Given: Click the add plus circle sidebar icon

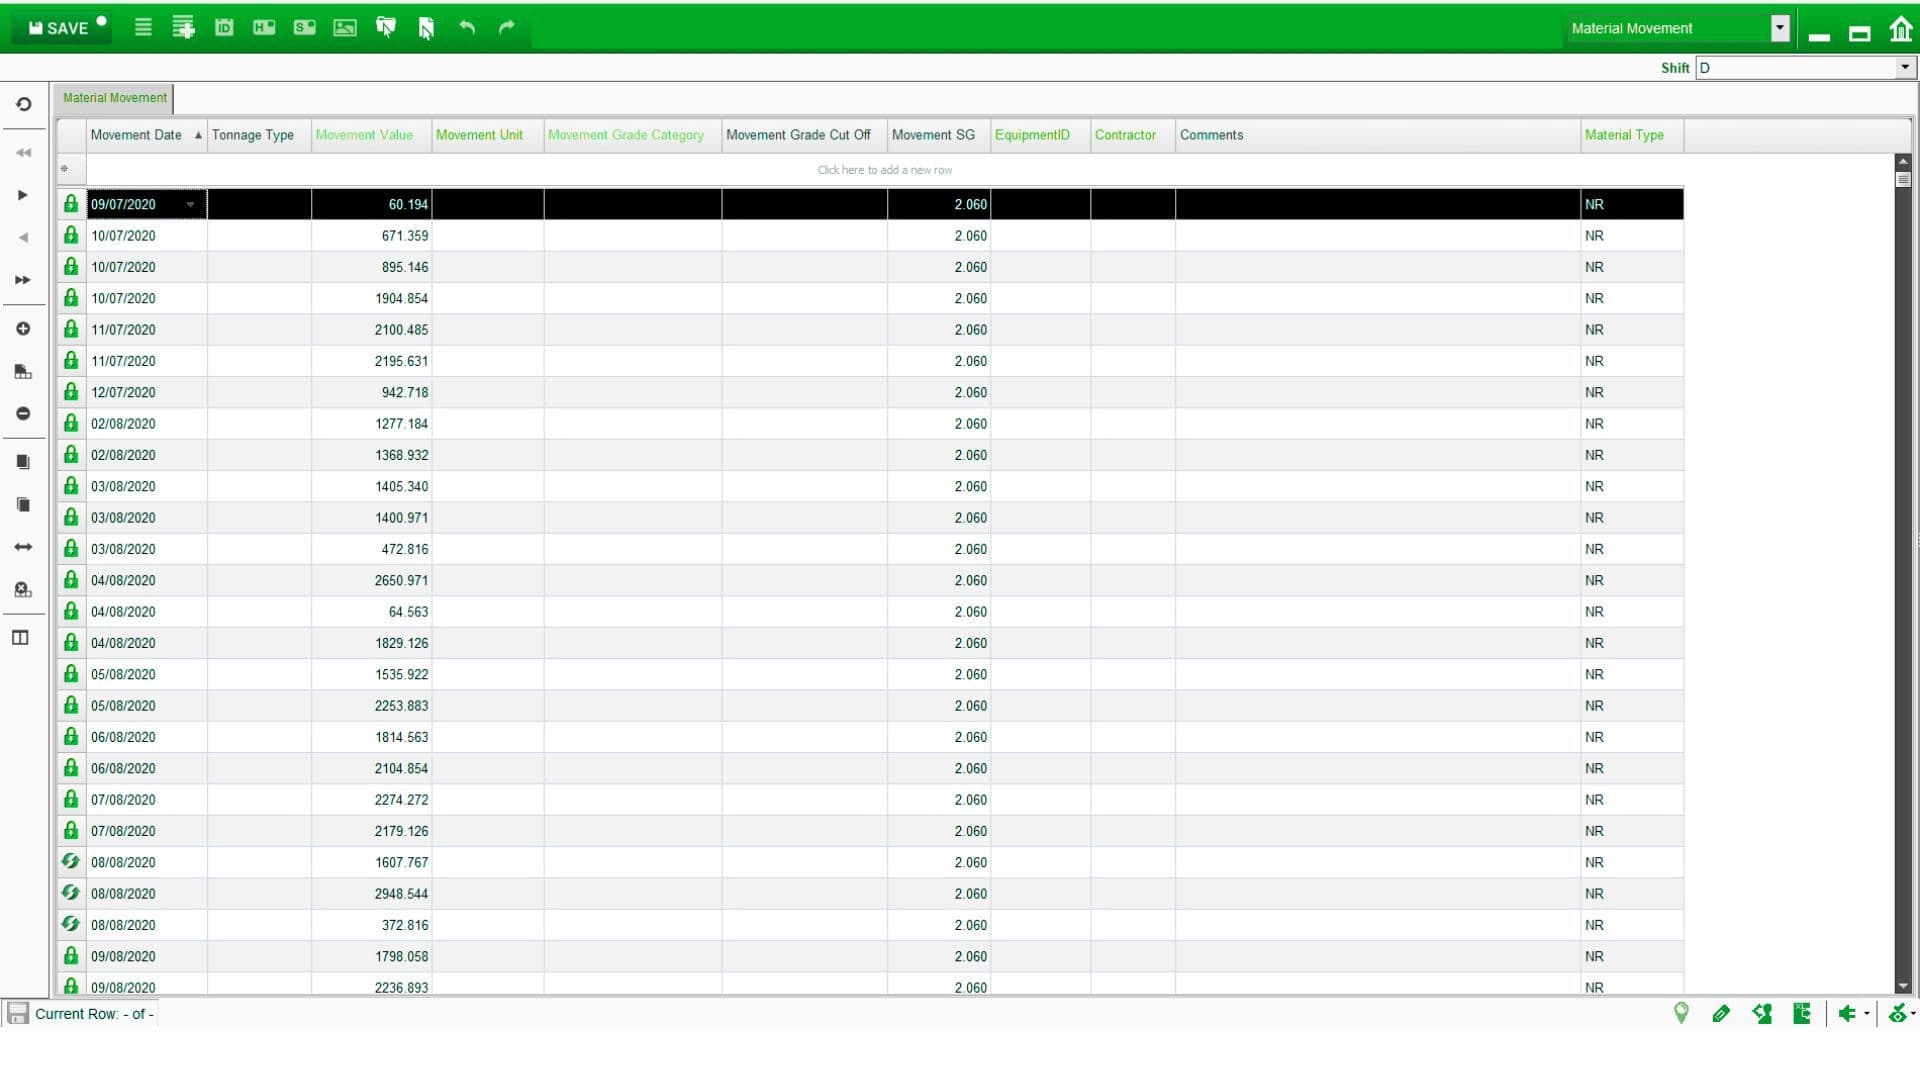Looking at the screenshot, I should (x=23, y=329).
